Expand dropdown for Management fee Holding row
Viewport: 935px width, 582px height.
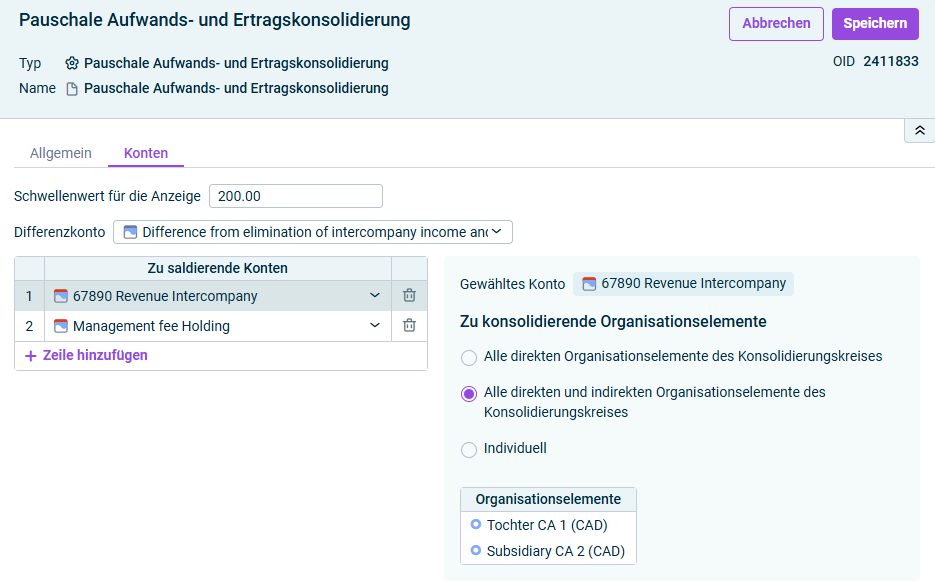374,326
